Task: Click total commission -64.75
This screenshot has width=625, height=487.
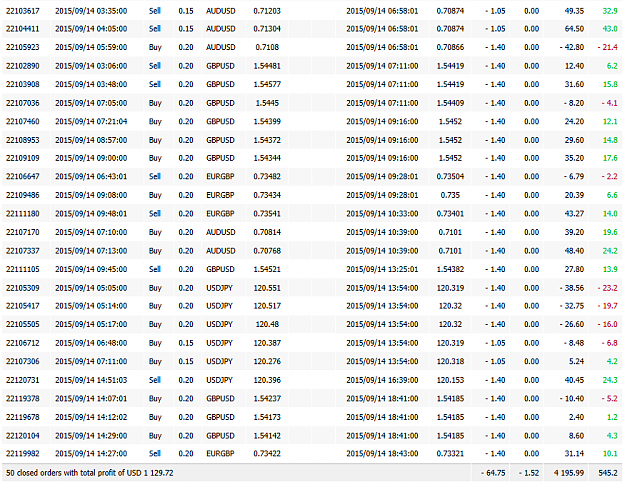Action: 493,473
